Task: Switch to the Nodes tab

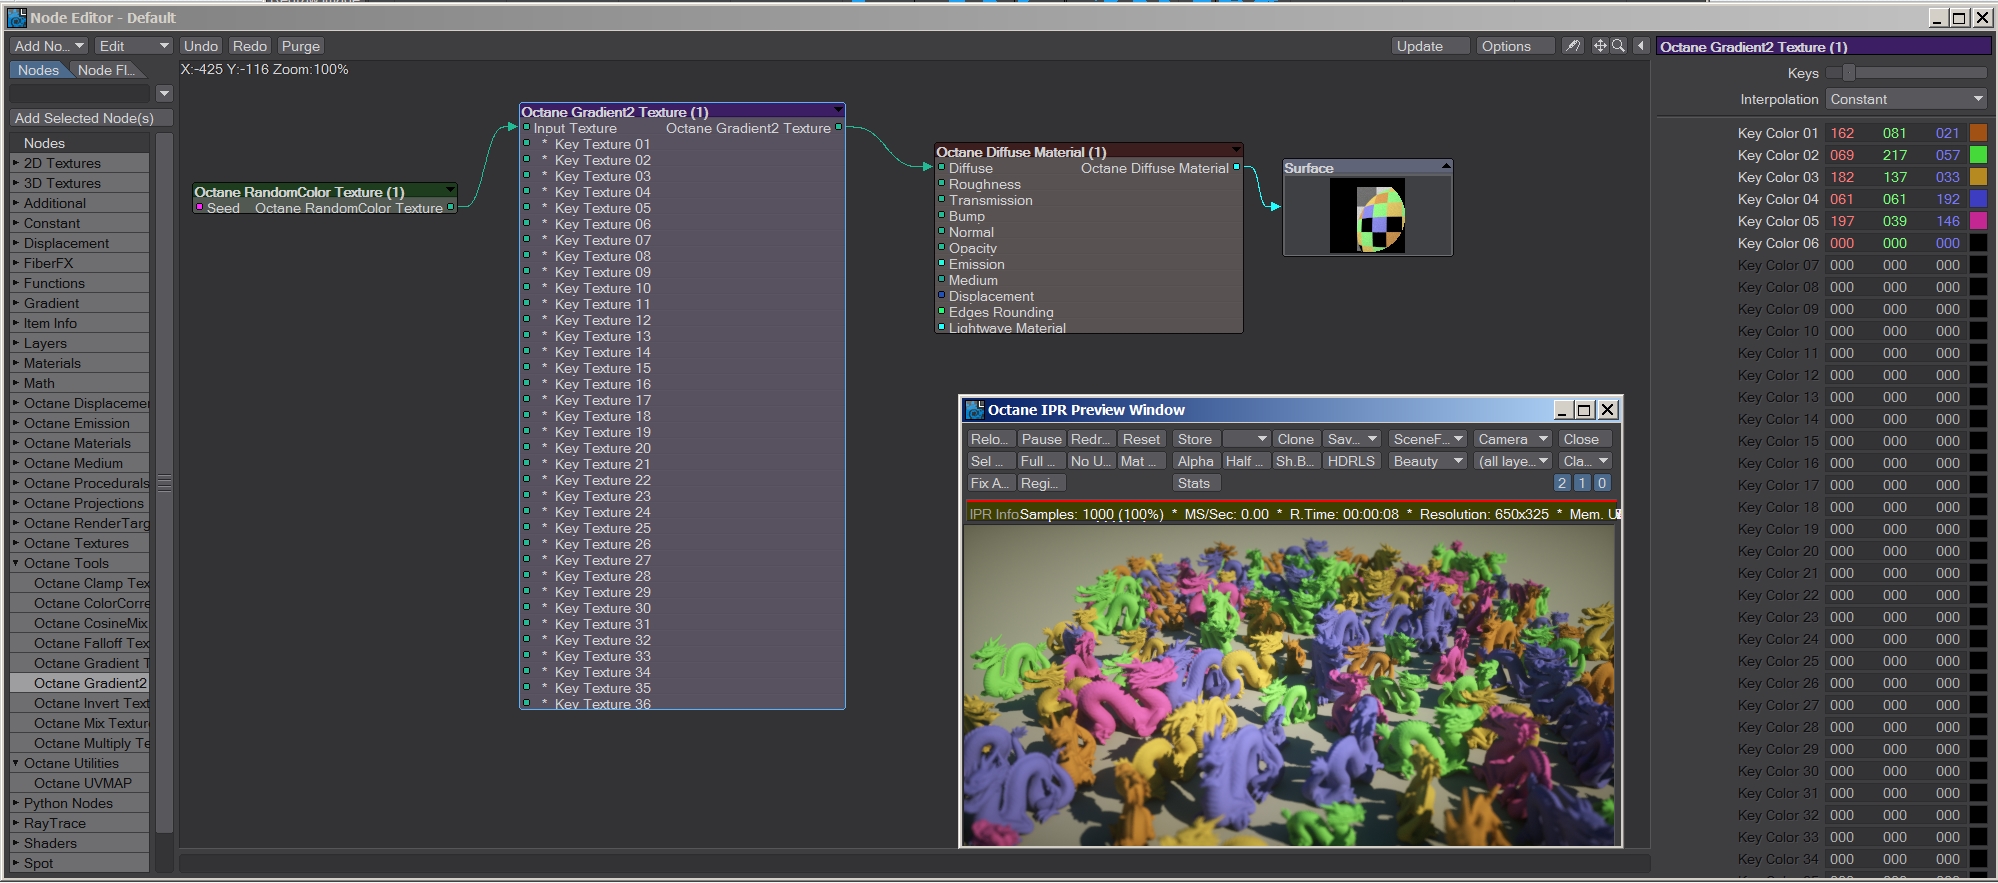Action: point(38,70)
